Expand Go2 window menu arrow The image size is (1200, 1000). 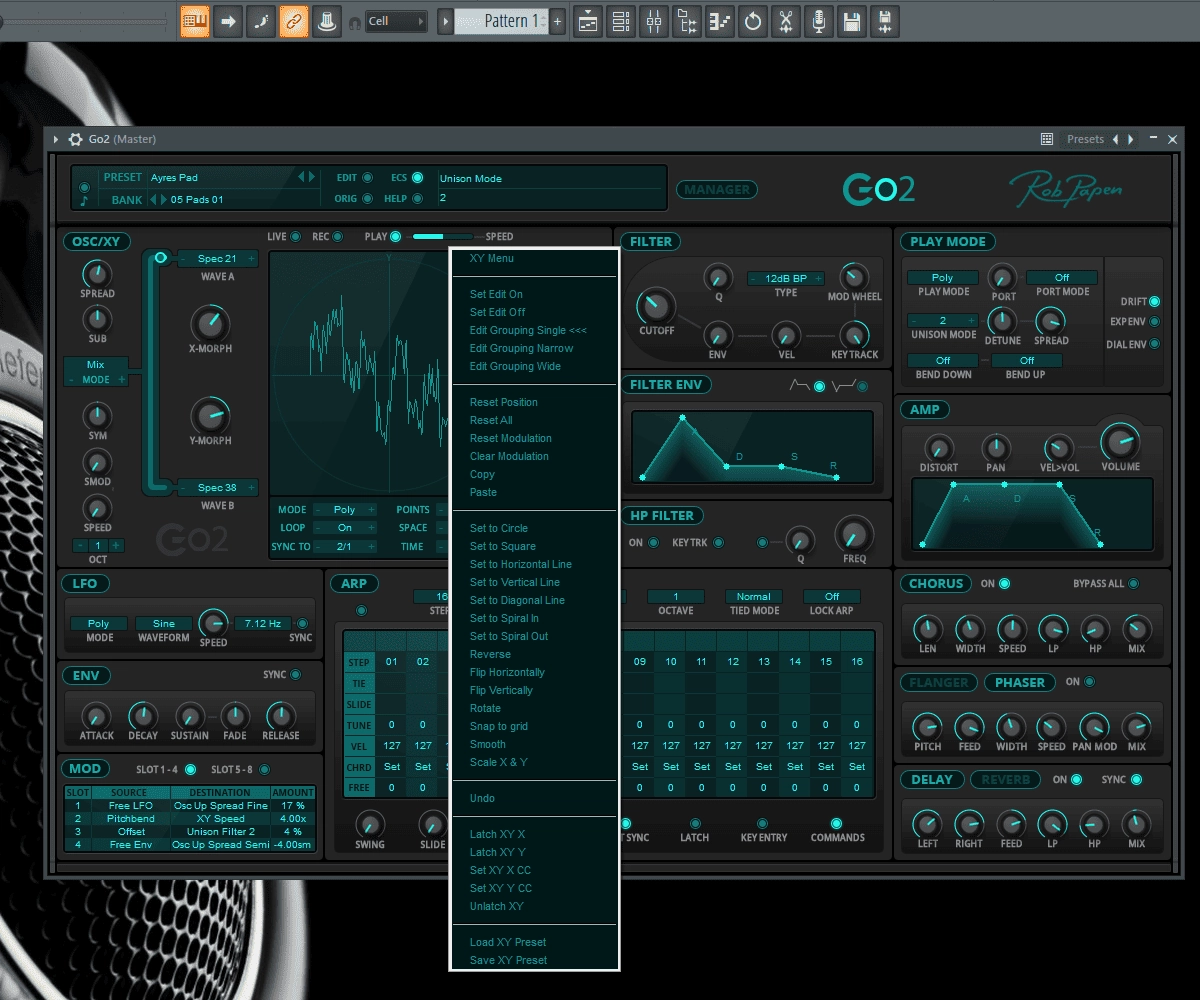coord(56,139)
